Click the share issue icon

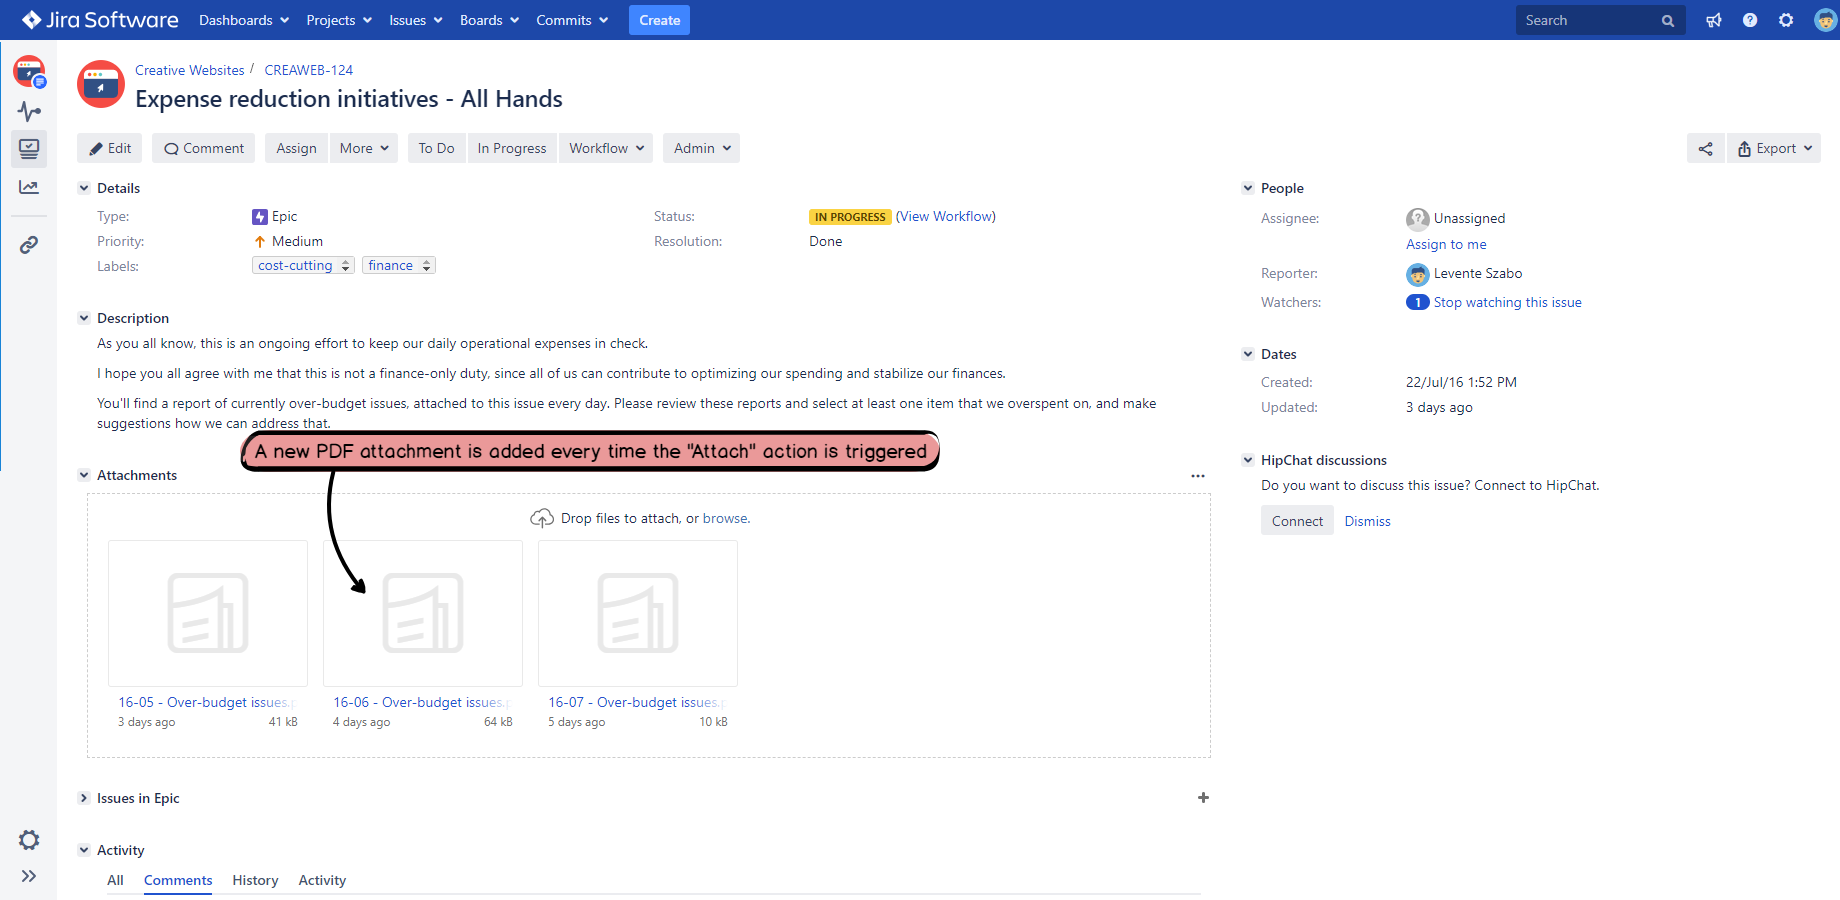coord(1706,149)
